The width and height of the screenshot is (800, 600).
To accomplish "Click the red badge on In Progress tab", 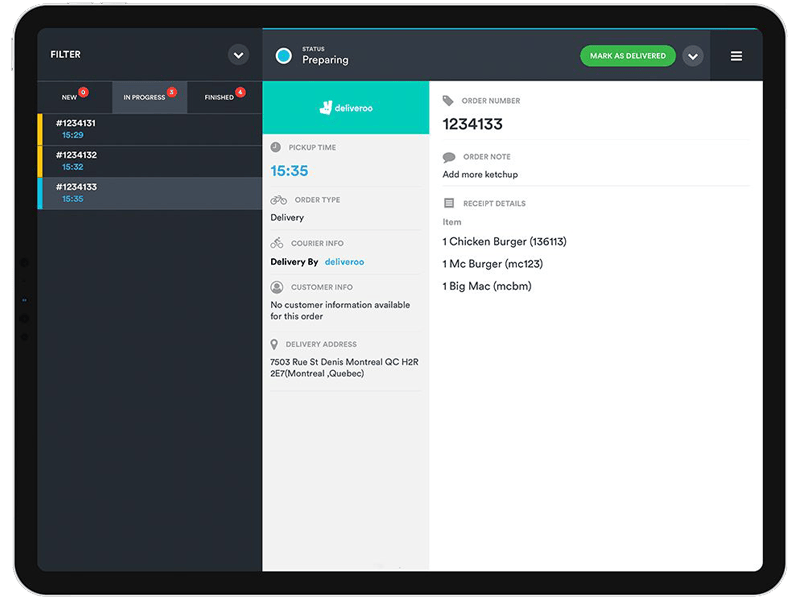I will click(x=172, y=92).
